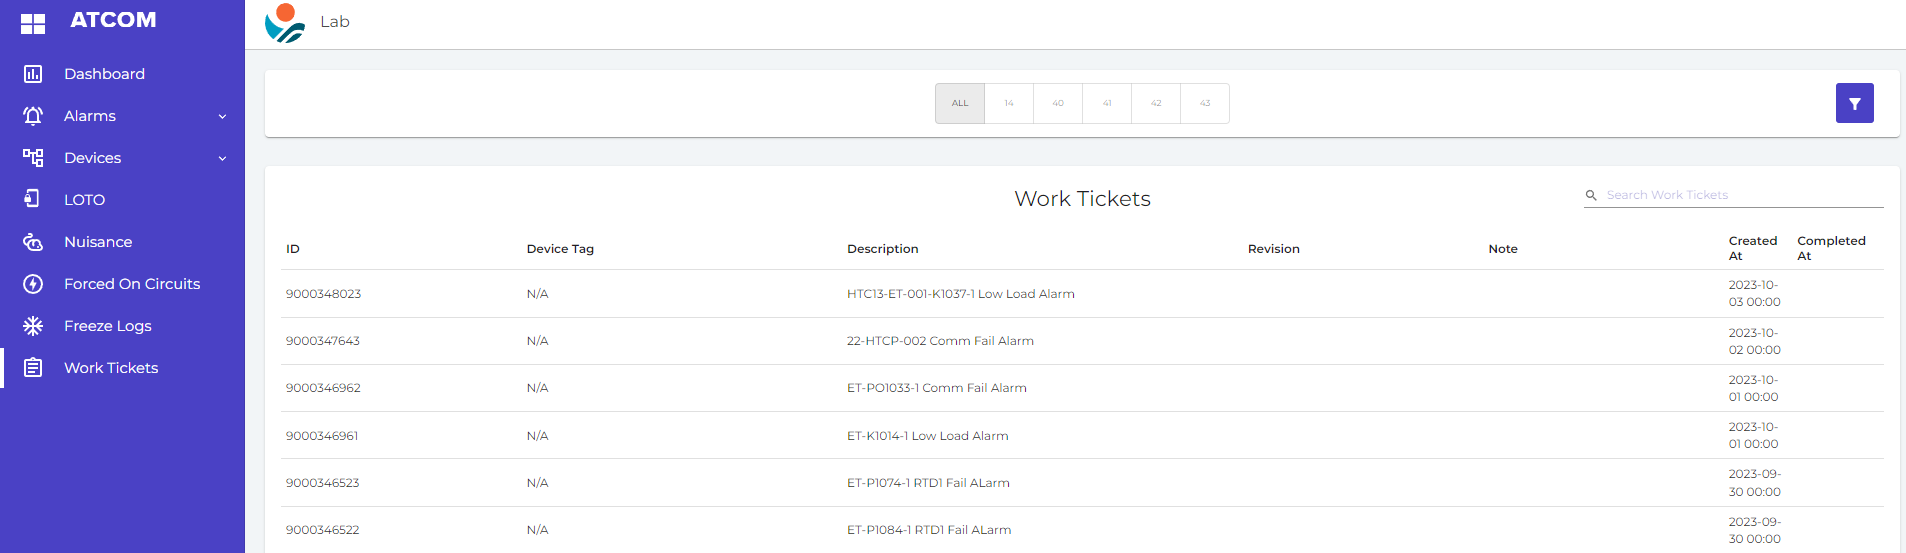Open Nuisance via its sidebar icon
This screenshot has width=1906, height=553.
coord(33,242)
